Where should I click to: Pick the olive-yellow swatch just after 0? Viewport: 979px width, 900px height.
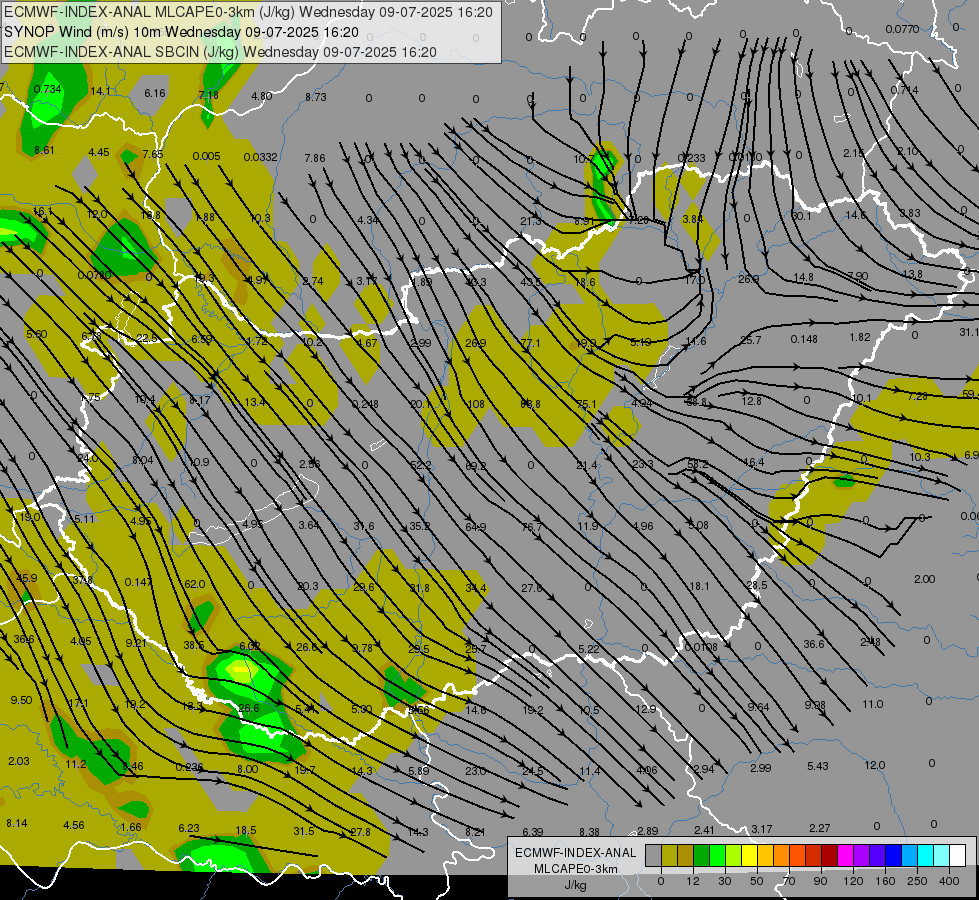pyautogui.click(x=669, y=855)
